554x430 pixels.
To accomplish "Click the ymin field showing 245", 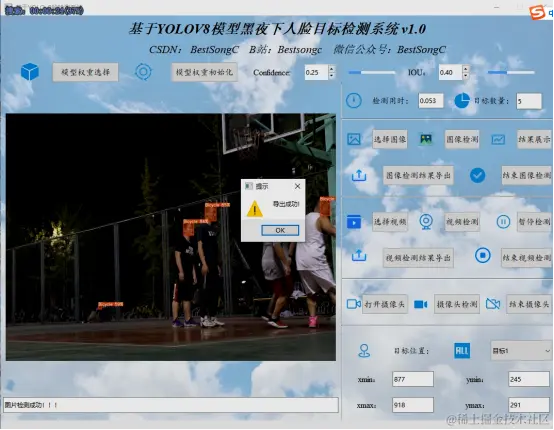I will (529, 379).
